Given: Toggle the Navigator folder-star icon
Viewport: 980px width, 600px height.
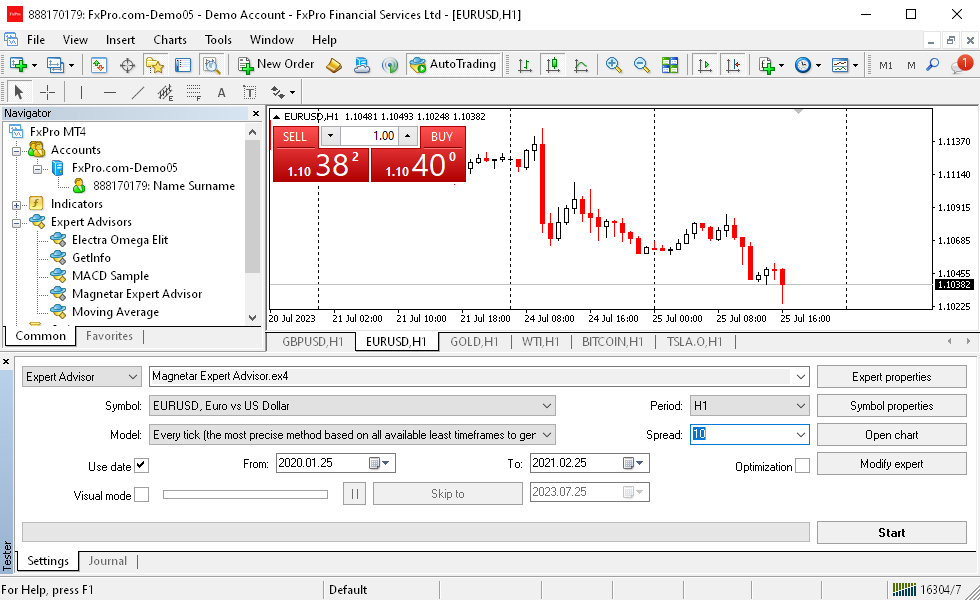Looking at the screenshot, I should 154,65.
